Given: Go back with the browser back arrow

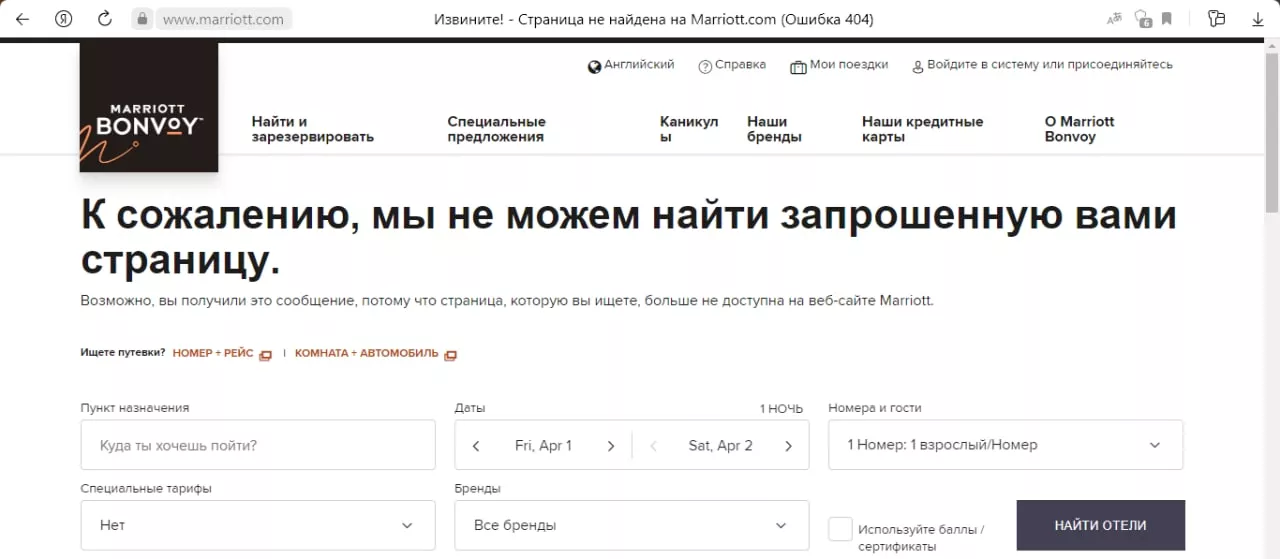Looking at the screenshot, I should pyautogui.click(x=22, y=19).
